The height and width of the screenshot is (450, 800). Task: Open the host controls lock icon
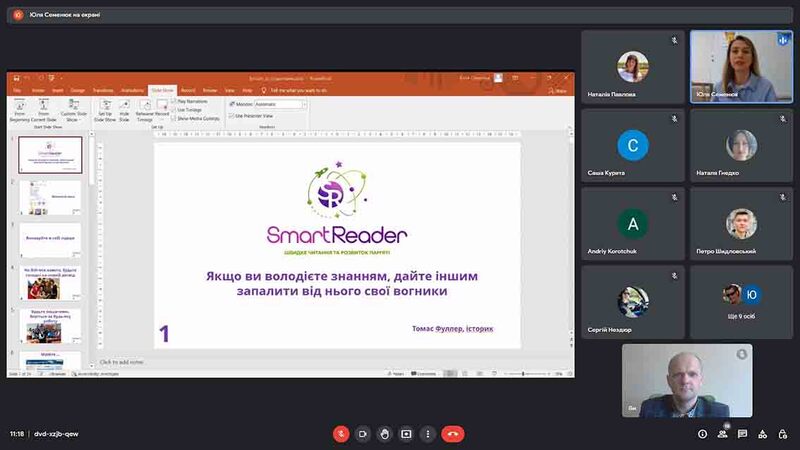tap(783, 434)
